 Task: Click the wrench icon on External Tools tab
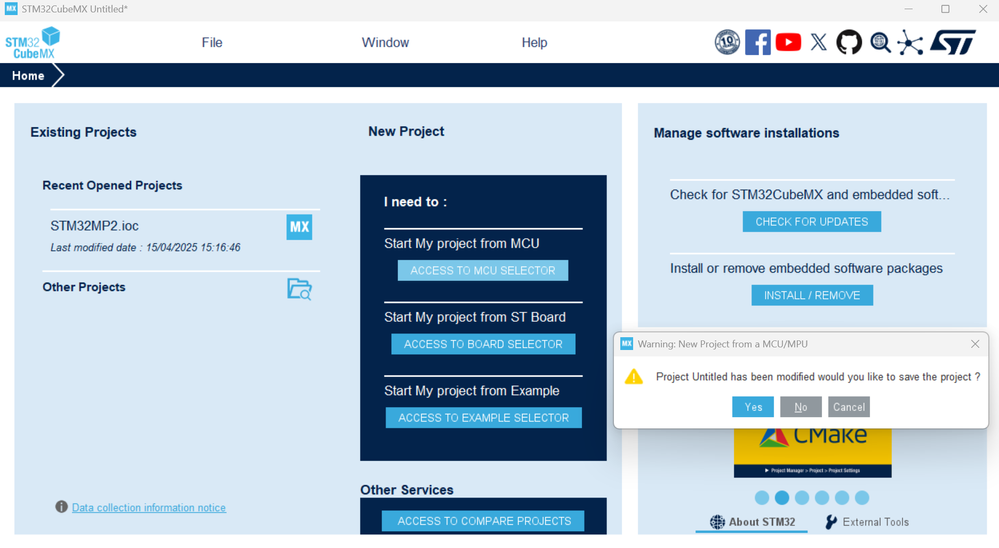pyautogui.click(x=831, y=522)
